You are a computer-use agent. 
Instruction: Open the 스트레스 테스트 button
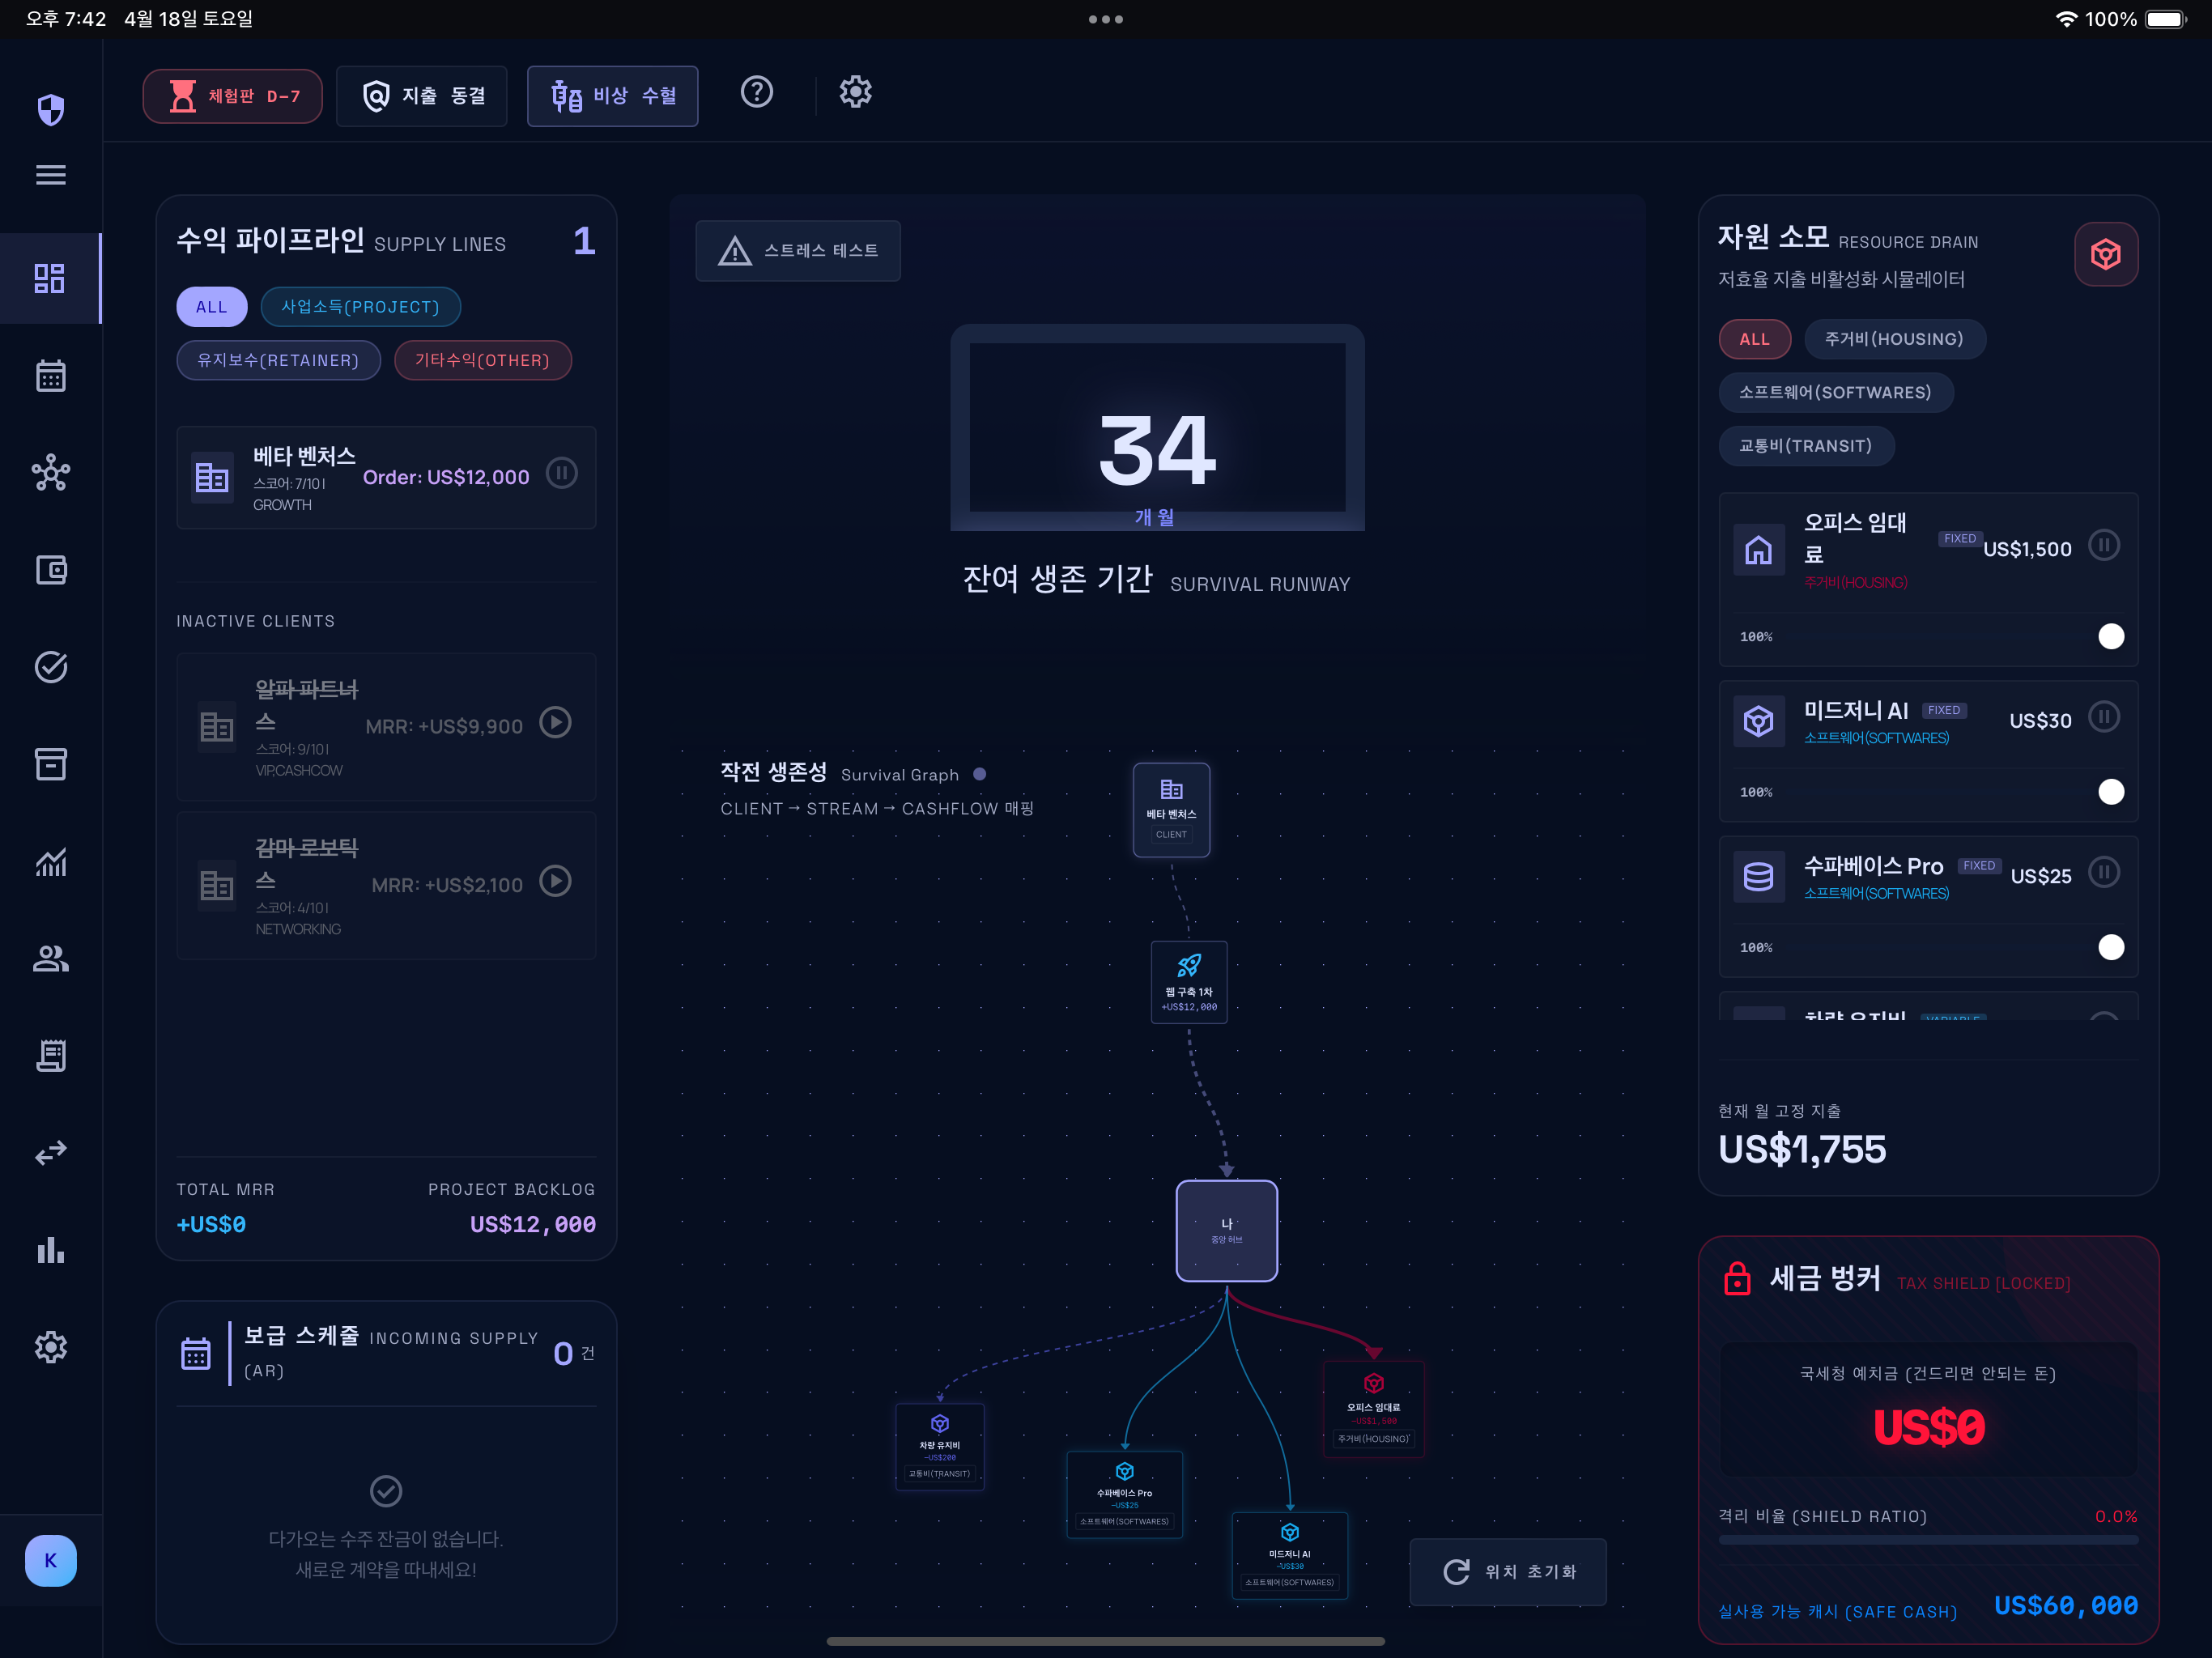(x=797, y=251)
